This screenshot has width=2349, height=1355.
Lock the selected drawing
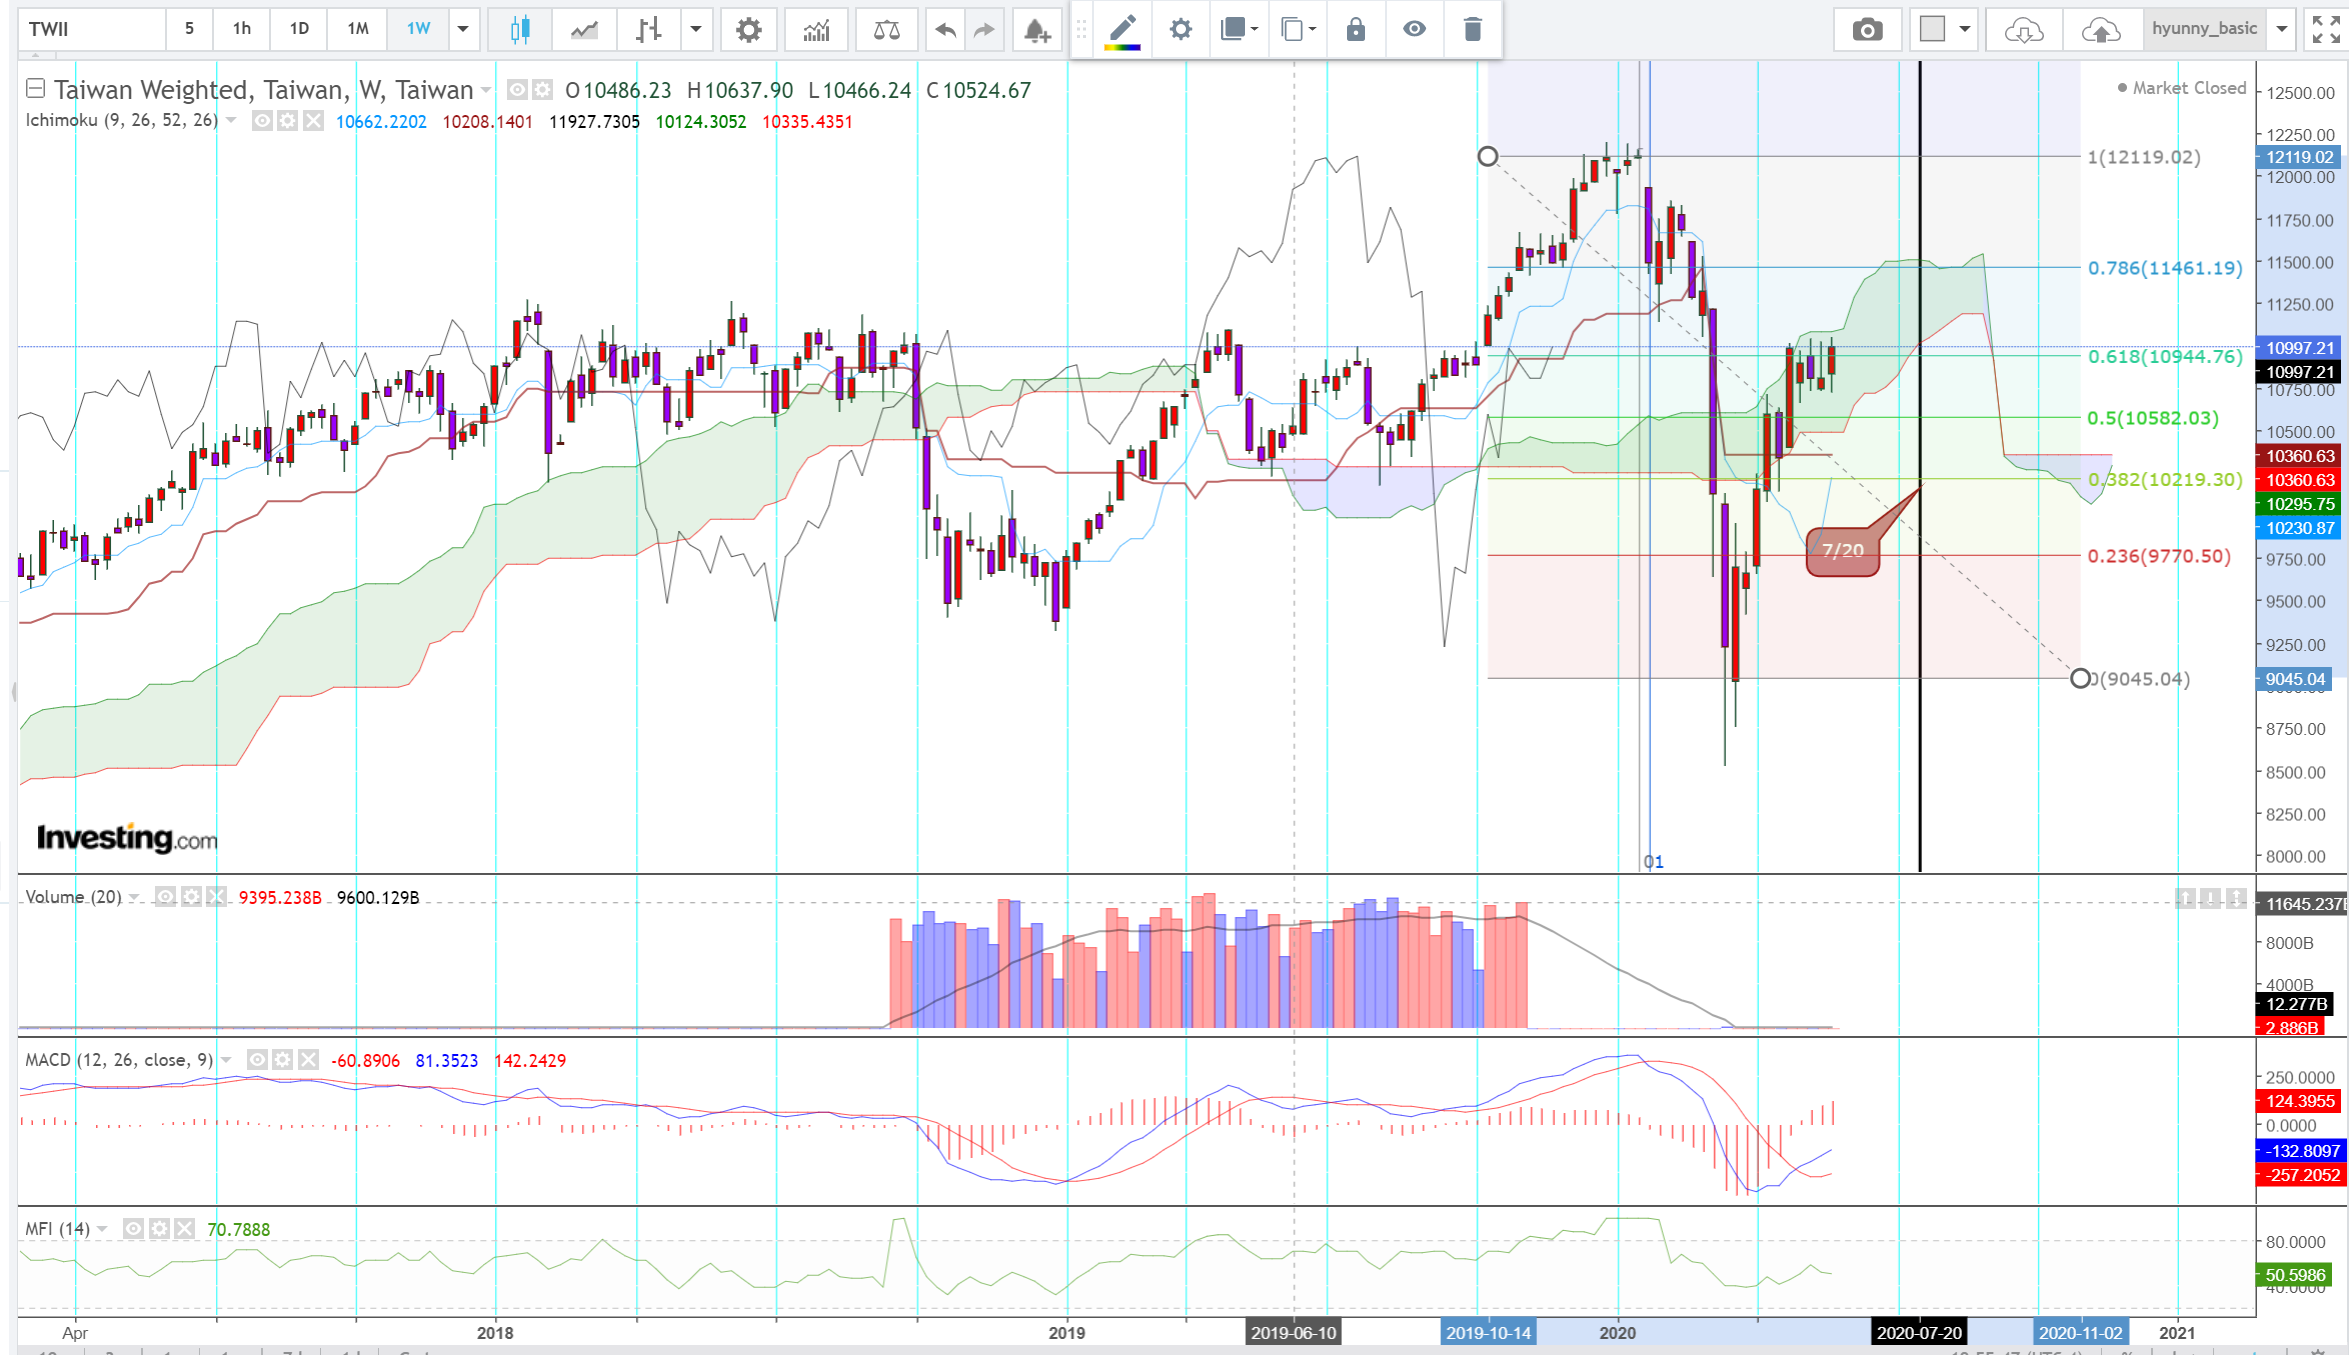[1355, 29]
